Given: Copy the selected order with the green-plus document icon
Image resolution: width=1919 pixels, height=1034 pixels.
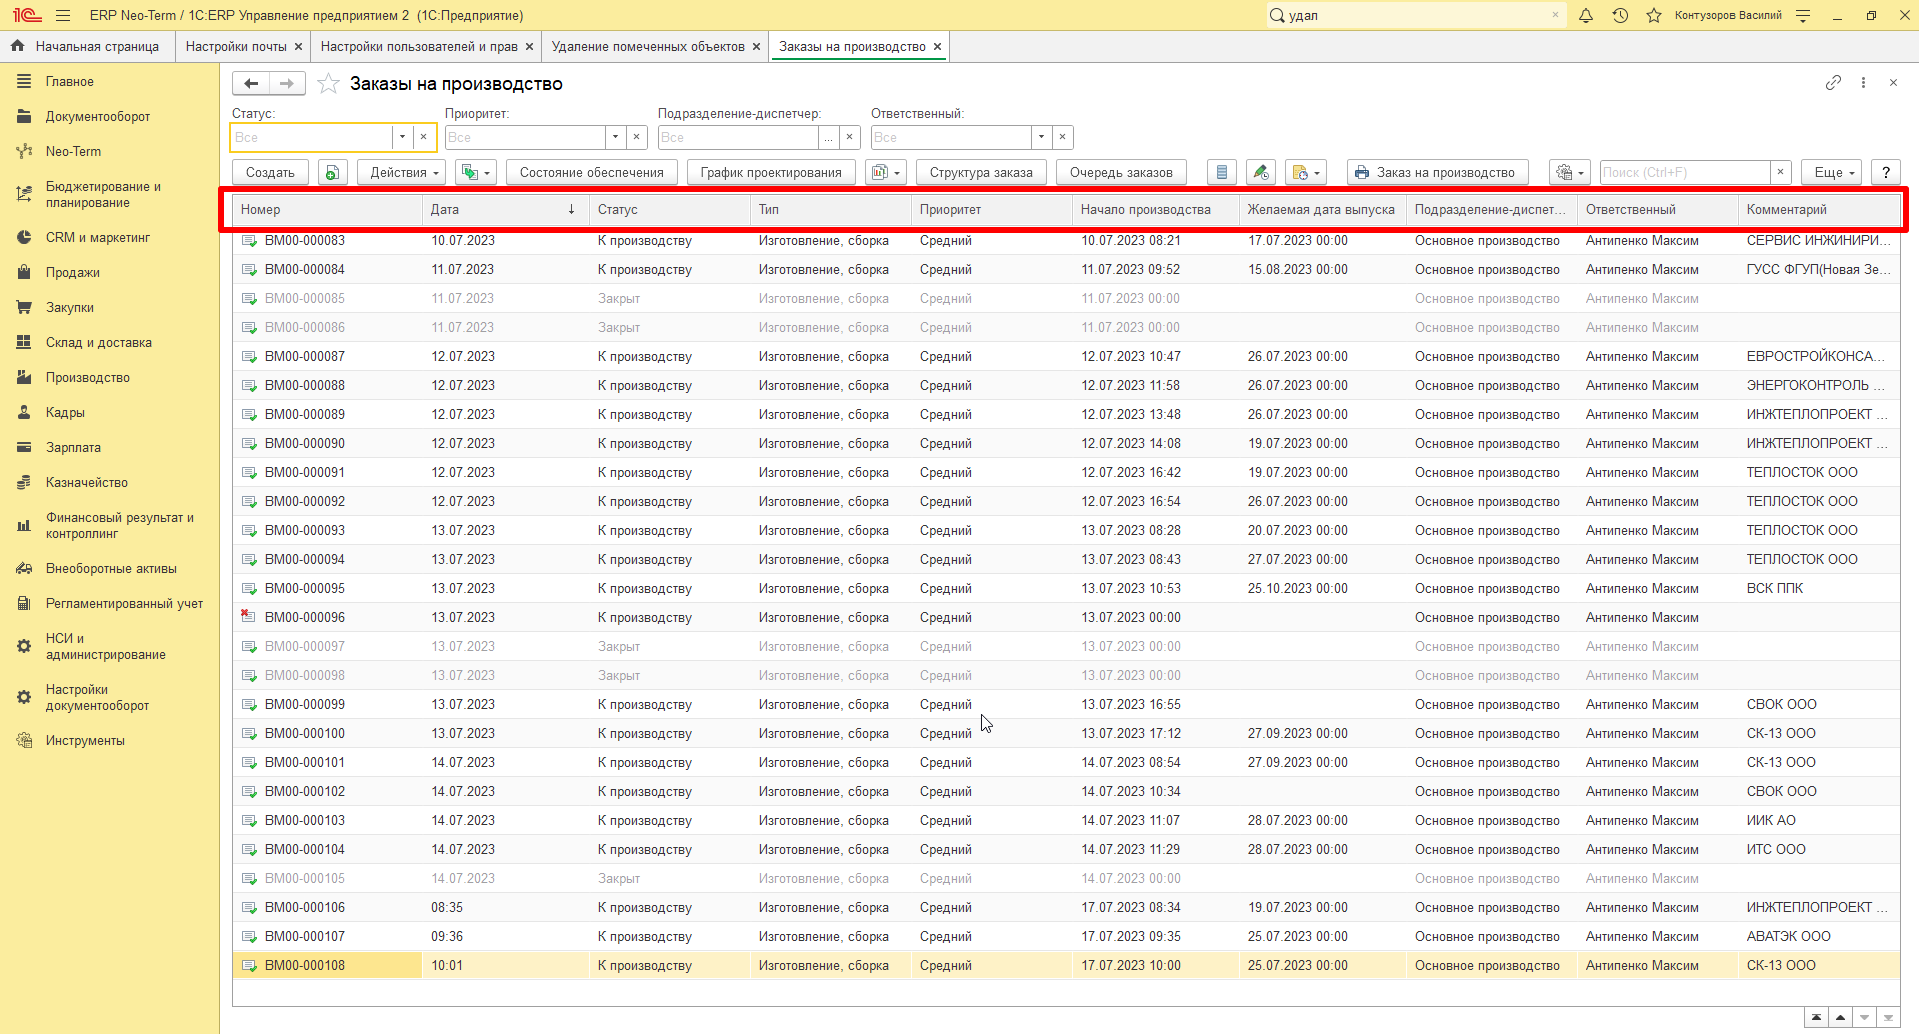Looking at the screenshot, I should click(333, 173).
